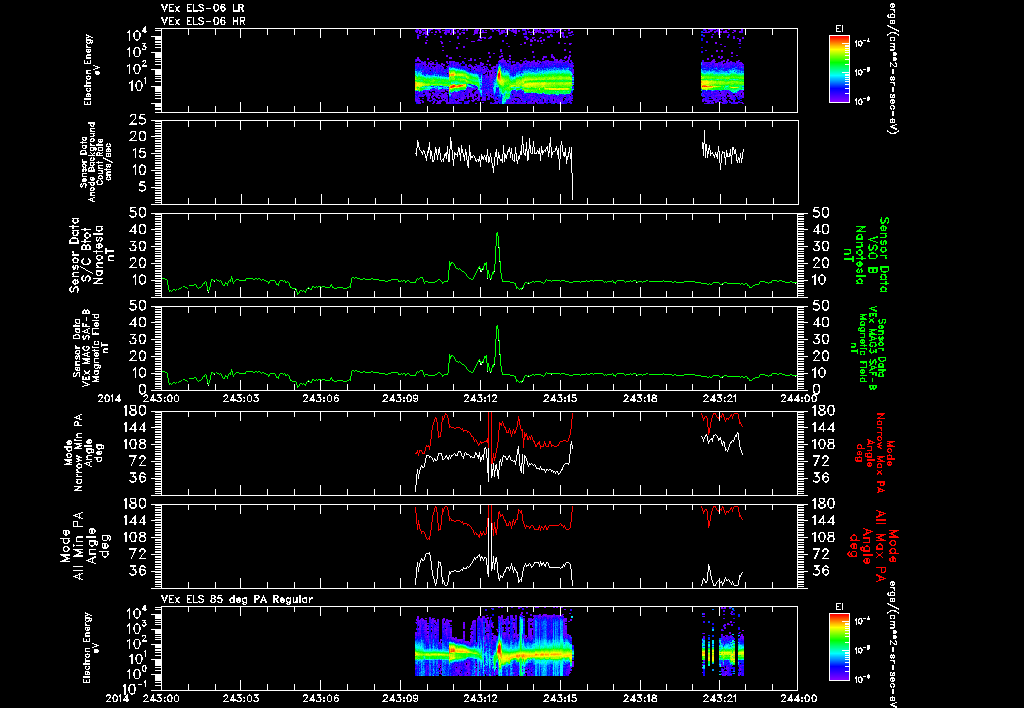The width and height of the screenshot is (1024, 708).
Task: Click the '243:00' tick label on bottom time axis
Action: point(161,698)
